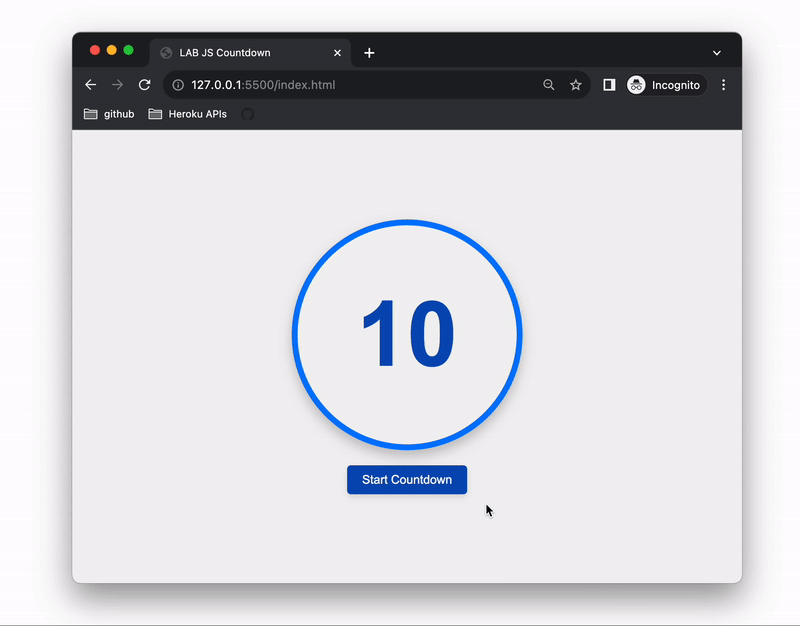Viewport: 800px width, 626px height.
Task: Open the Chrome three-dot menu
Action: pyautogui.click(x=723, y=85)
